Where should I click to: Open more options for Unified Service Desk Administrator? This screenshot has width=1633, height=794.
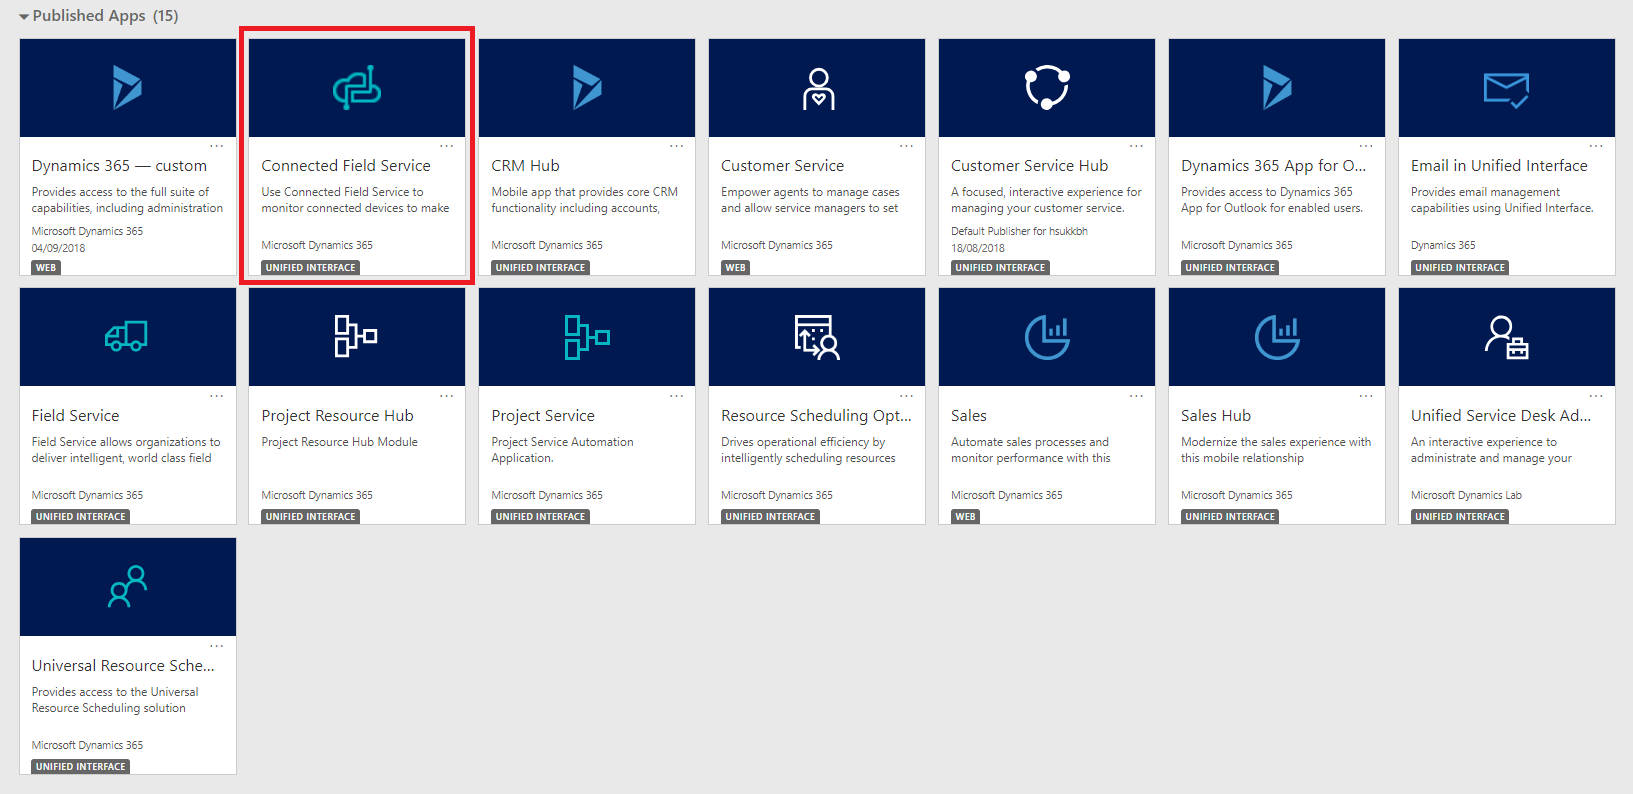click(1596, 396)
